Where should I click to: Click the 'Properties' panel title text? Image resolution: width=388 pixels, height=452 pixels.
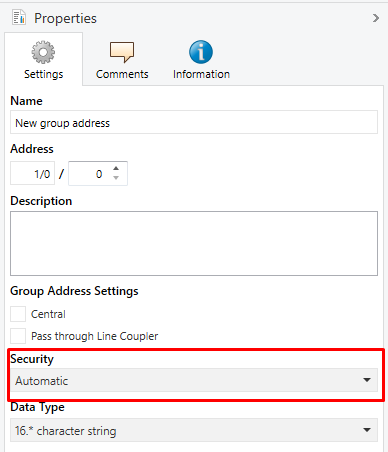pyautogui.click(x=65, y=18)
